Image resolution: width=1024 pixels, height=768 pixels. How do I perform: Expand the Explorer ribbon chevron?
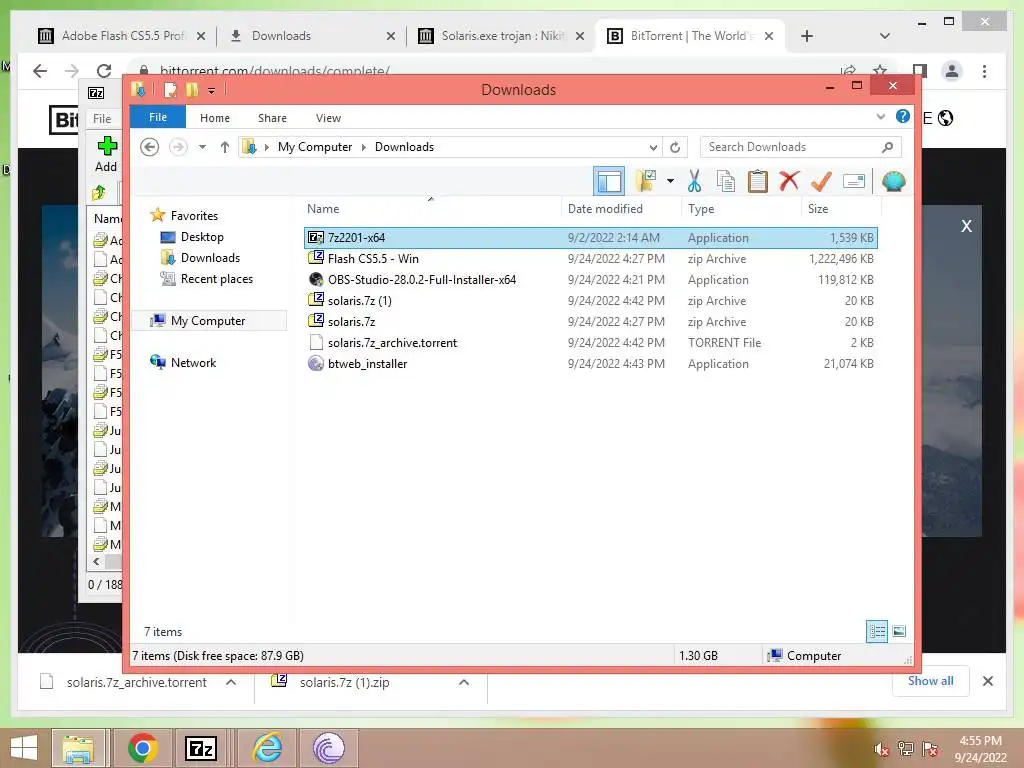tap(880, 117)
